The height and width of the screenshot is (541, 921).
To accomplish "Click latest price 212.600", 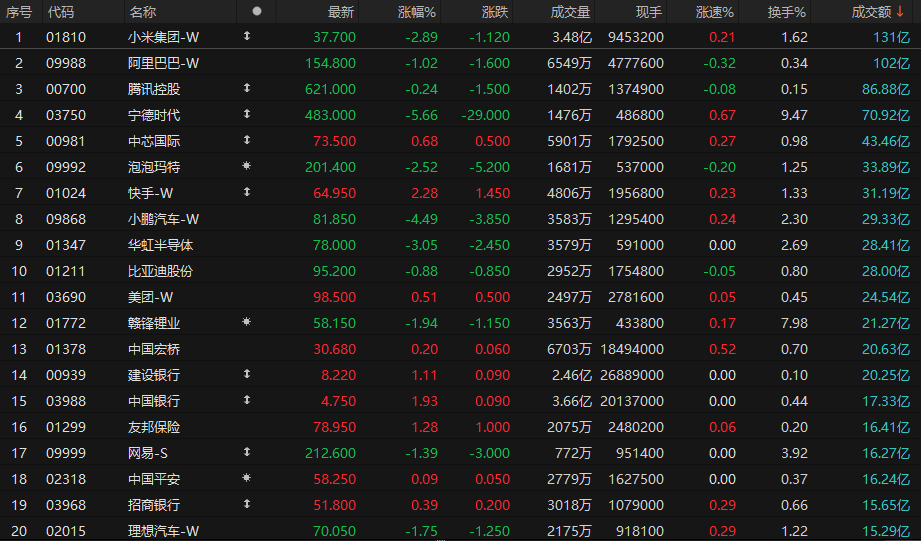I will click(x=330, y=453).
